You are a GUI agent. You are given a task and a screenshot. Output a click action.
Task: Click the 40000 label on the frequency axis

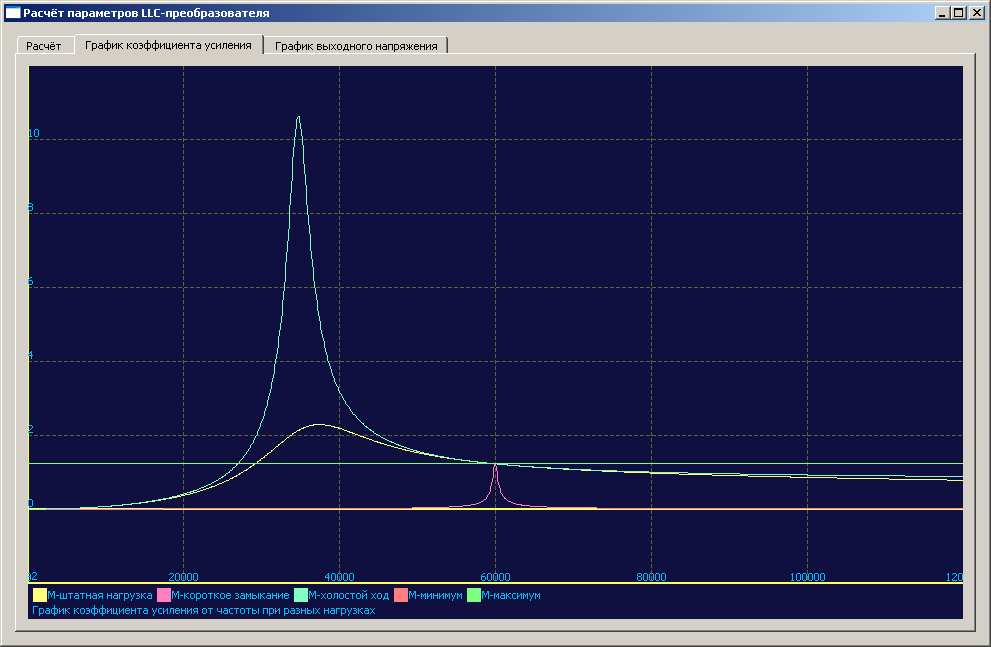tap(339, 577)
